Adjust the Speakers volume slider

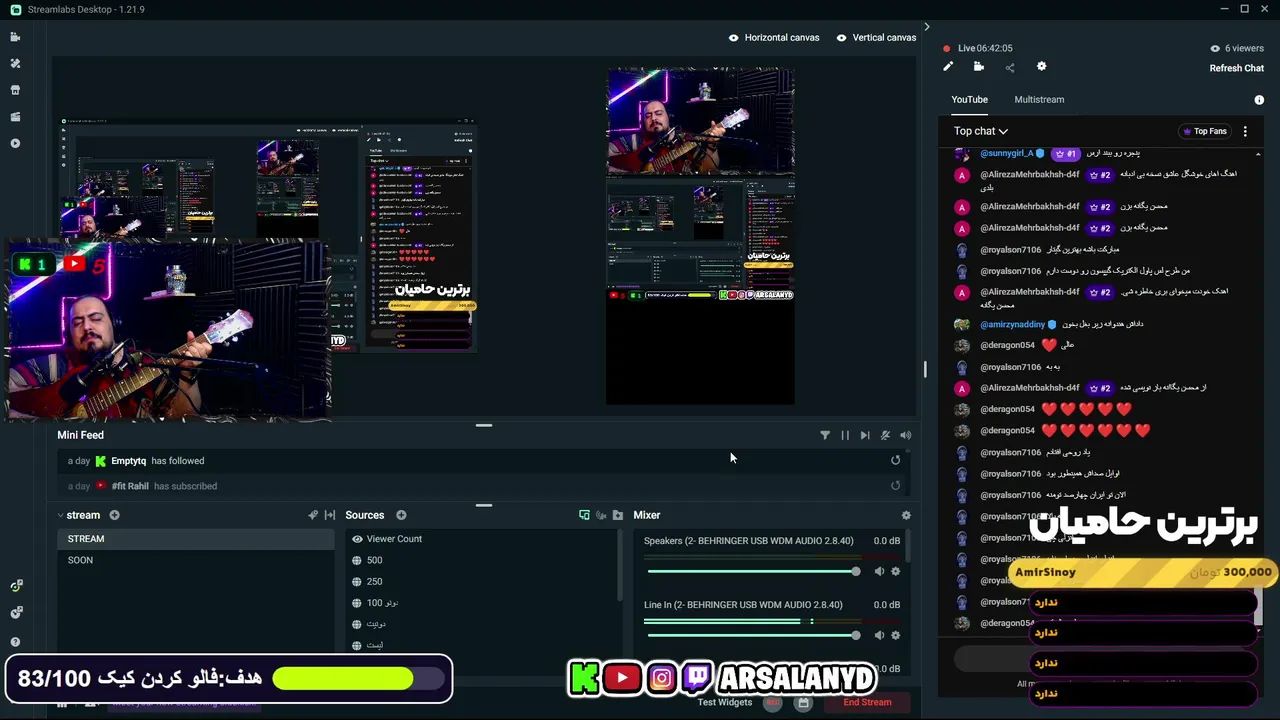pos(754,571)
